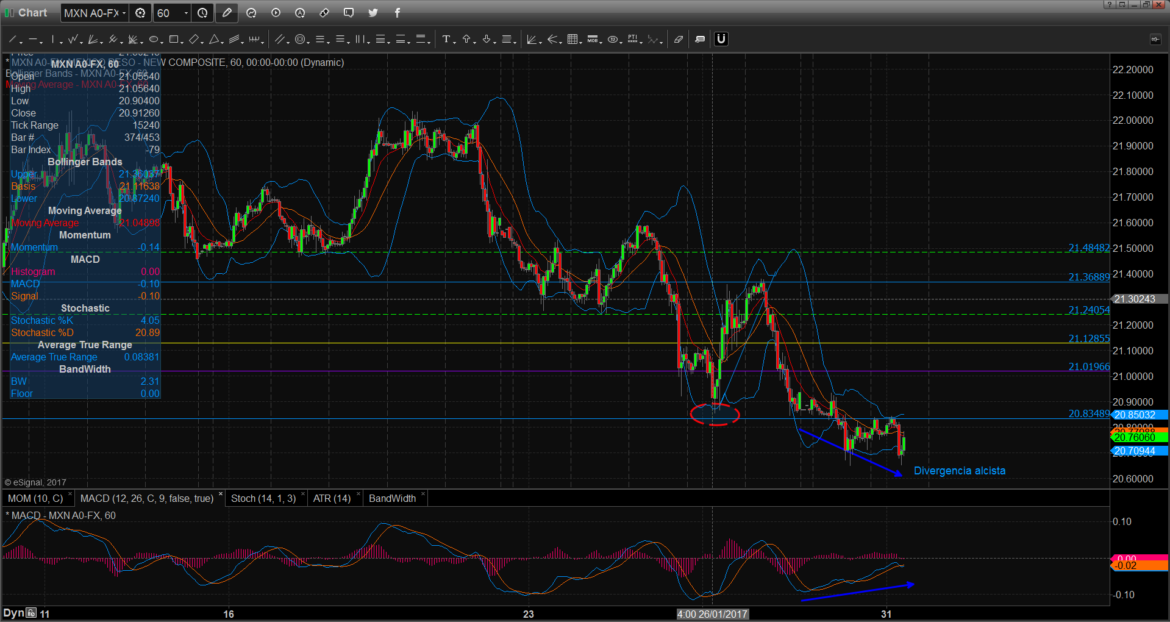Select the concentric circles tool
This screenshot has height=622, width=1170.
click(x=300, y=40)
